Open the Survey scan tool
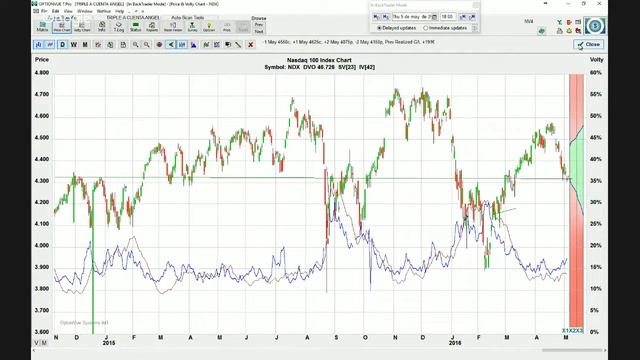640x360 pixels. 192,27
